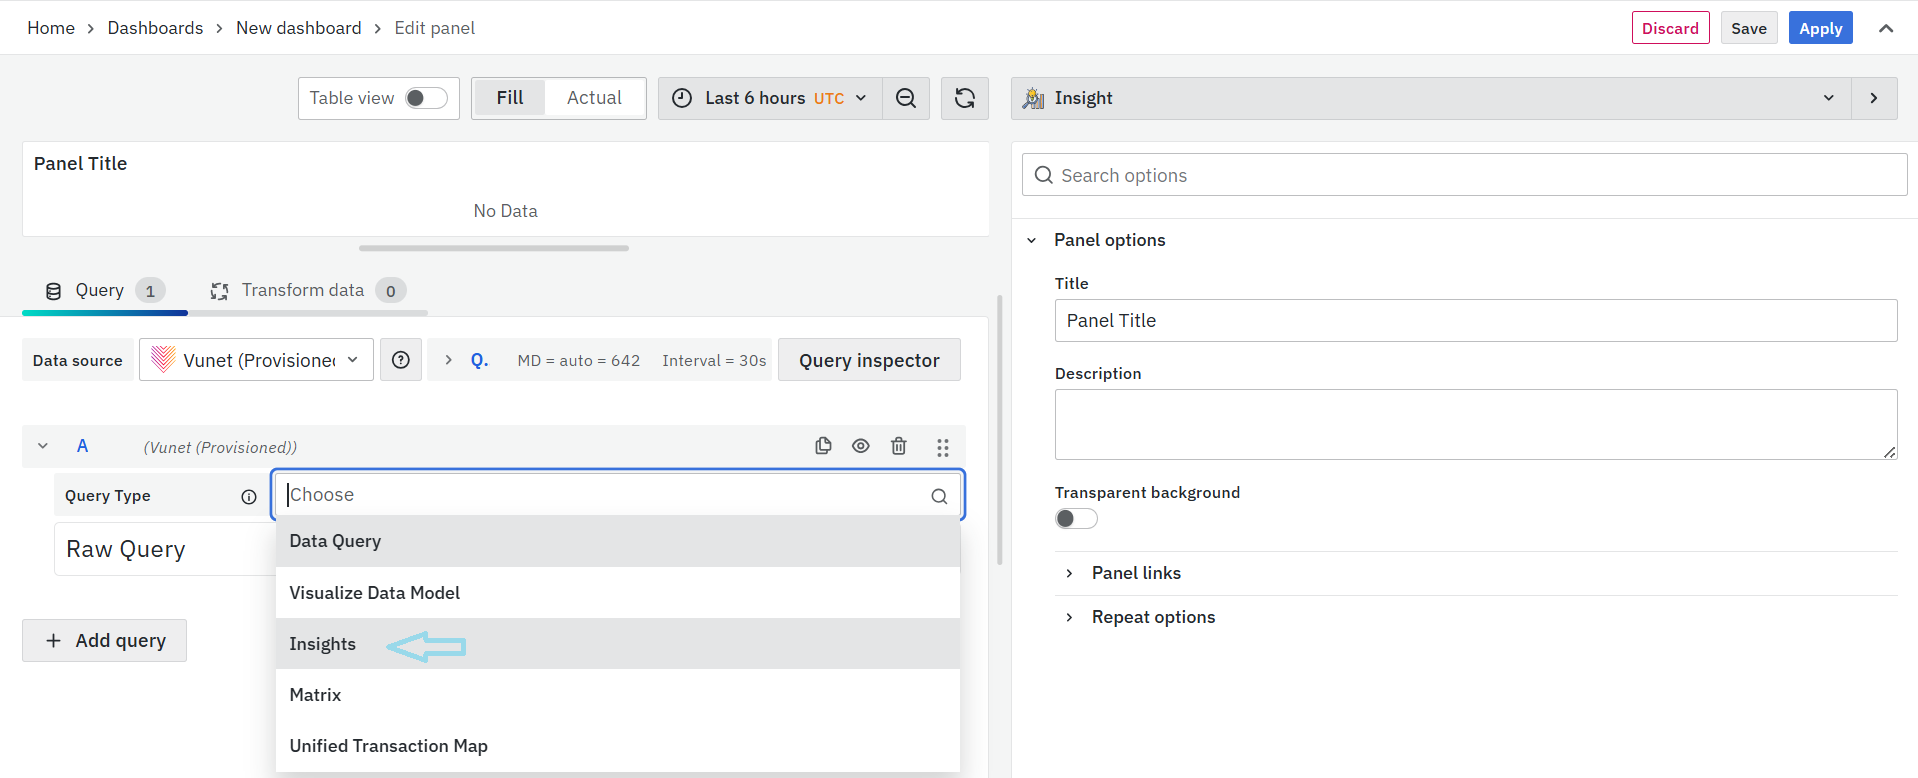Viewport: 1918px width, 778px height.
Task: Select Insights from the query type list
Action: click(x=323, y=644)
